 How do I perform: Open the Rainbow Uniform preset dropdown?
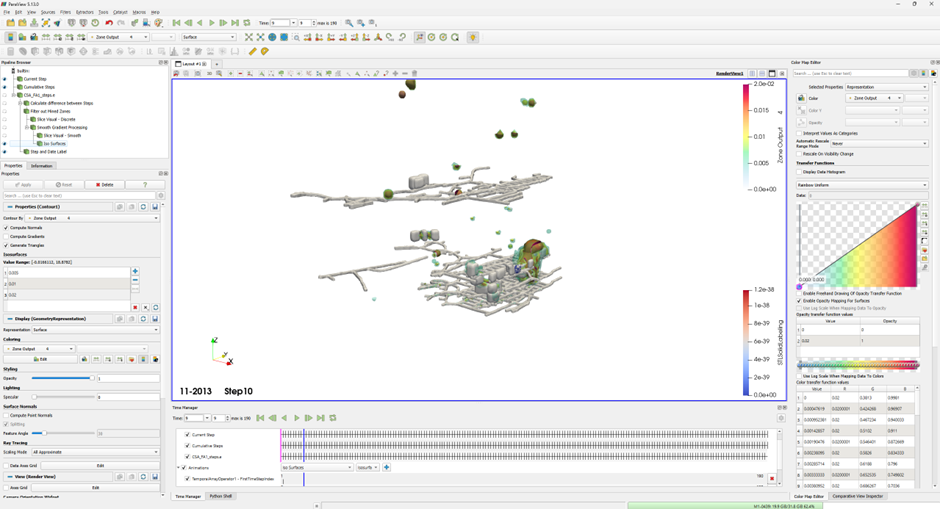coord(862,185)
